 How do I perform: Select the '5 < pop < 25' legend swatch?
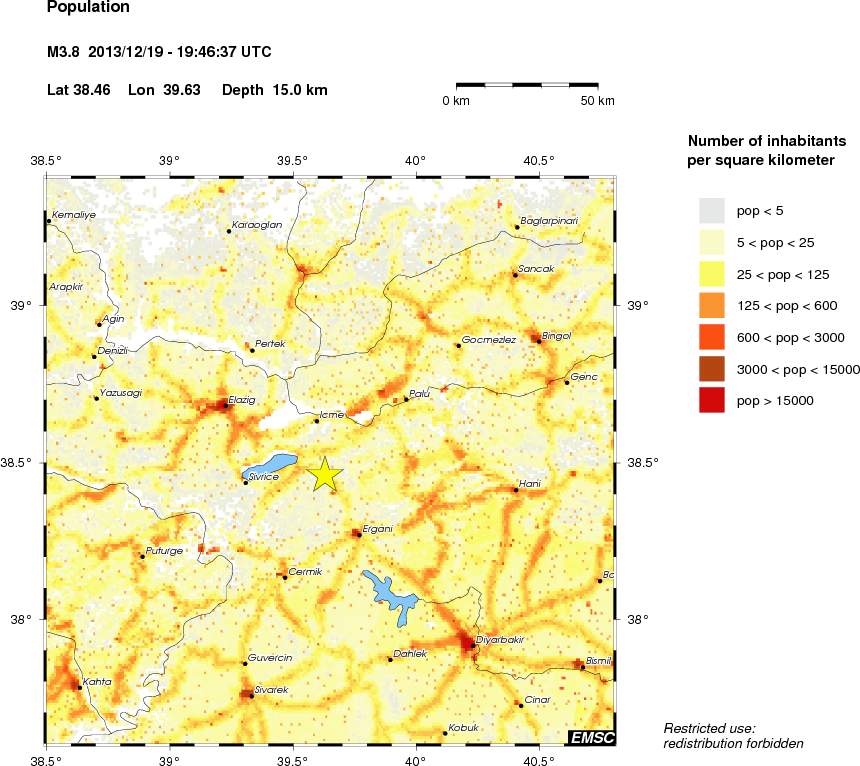click(x=711, y=242)
